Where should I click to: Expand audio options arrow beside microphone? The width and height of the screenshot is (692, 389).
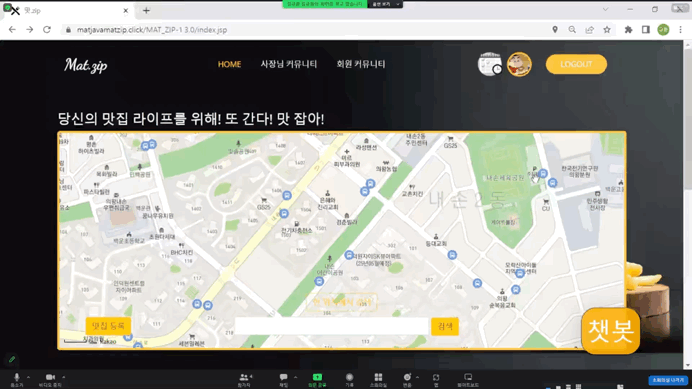(28, 378)
